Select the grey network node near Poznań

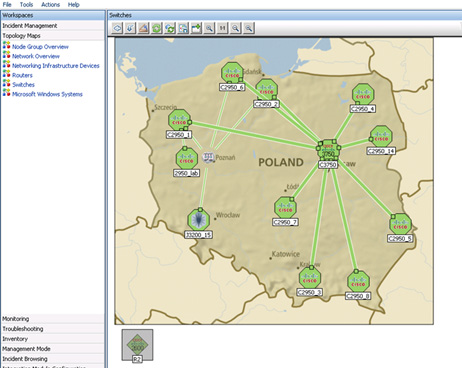click(x=208, y=157)
